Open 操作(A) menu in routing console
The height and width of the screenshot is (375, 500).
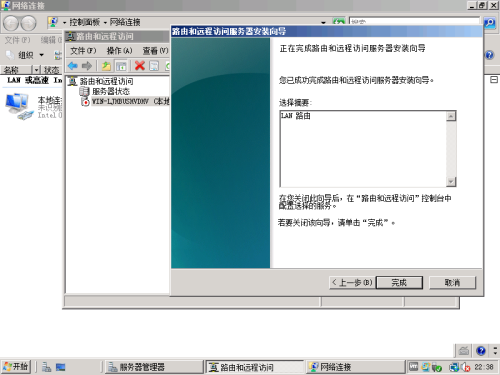pyautogui.click(x=119, y=51)
